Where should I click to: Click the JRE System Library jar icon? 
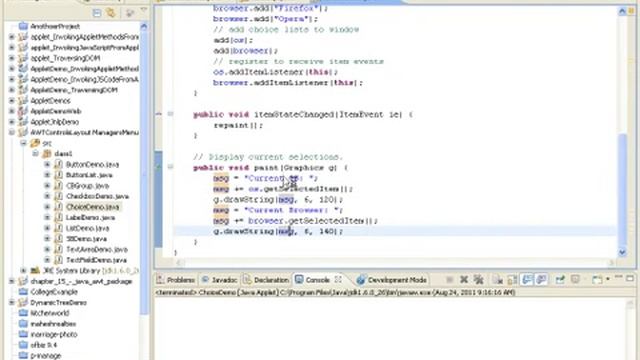coord(35,270)
